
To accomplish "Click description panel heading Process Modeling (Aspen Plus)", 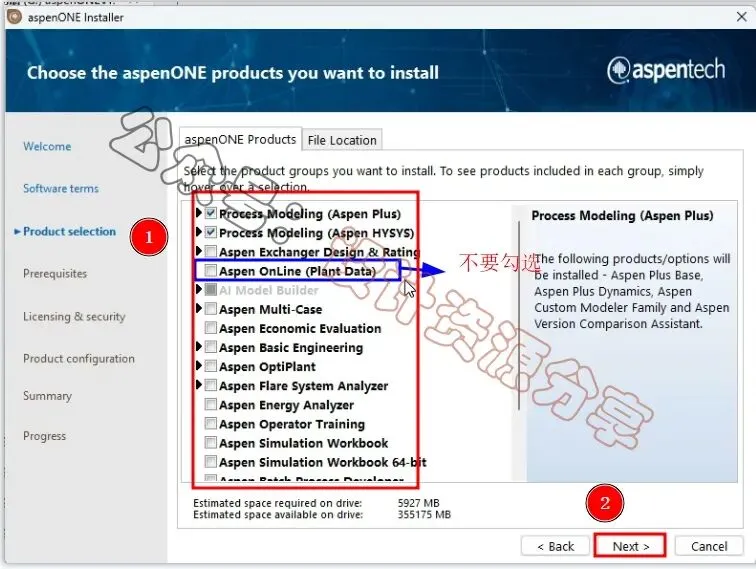I will click(x=622, y=216).
